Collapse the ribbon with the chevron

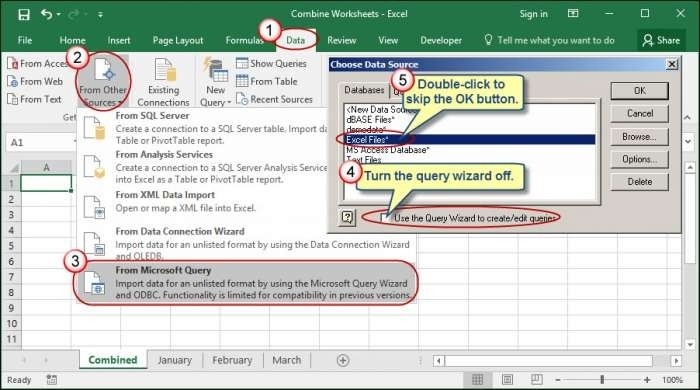(688, 117)
